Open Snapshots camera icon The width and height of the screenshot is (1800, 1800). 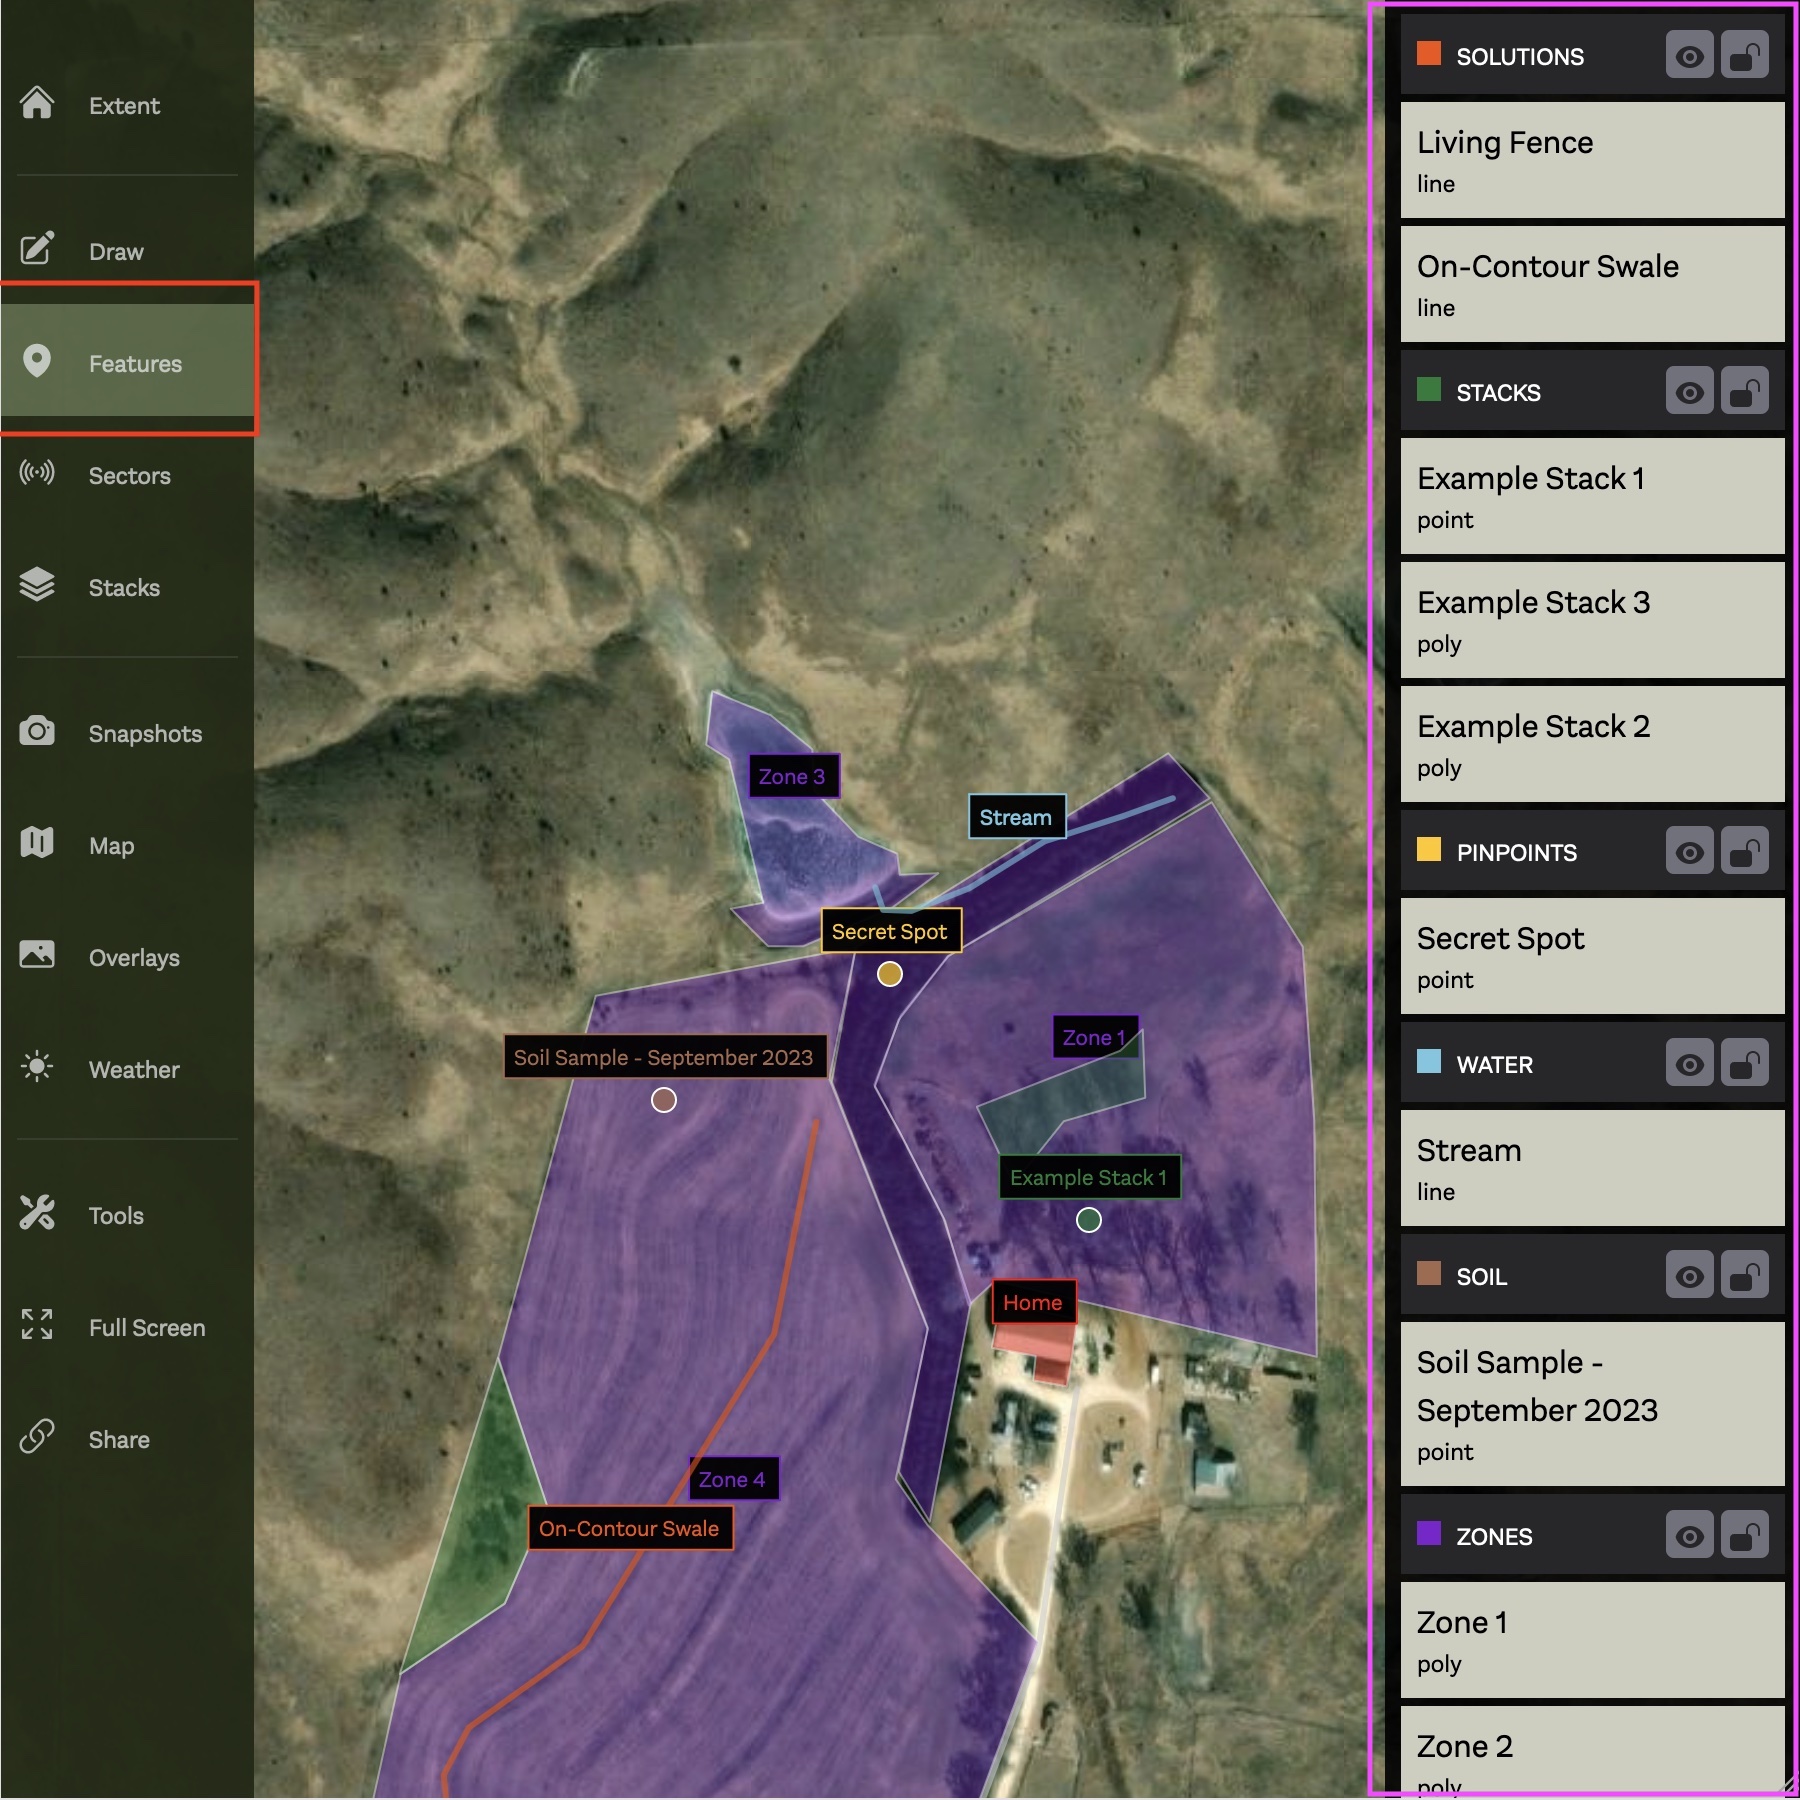[37, 731]
